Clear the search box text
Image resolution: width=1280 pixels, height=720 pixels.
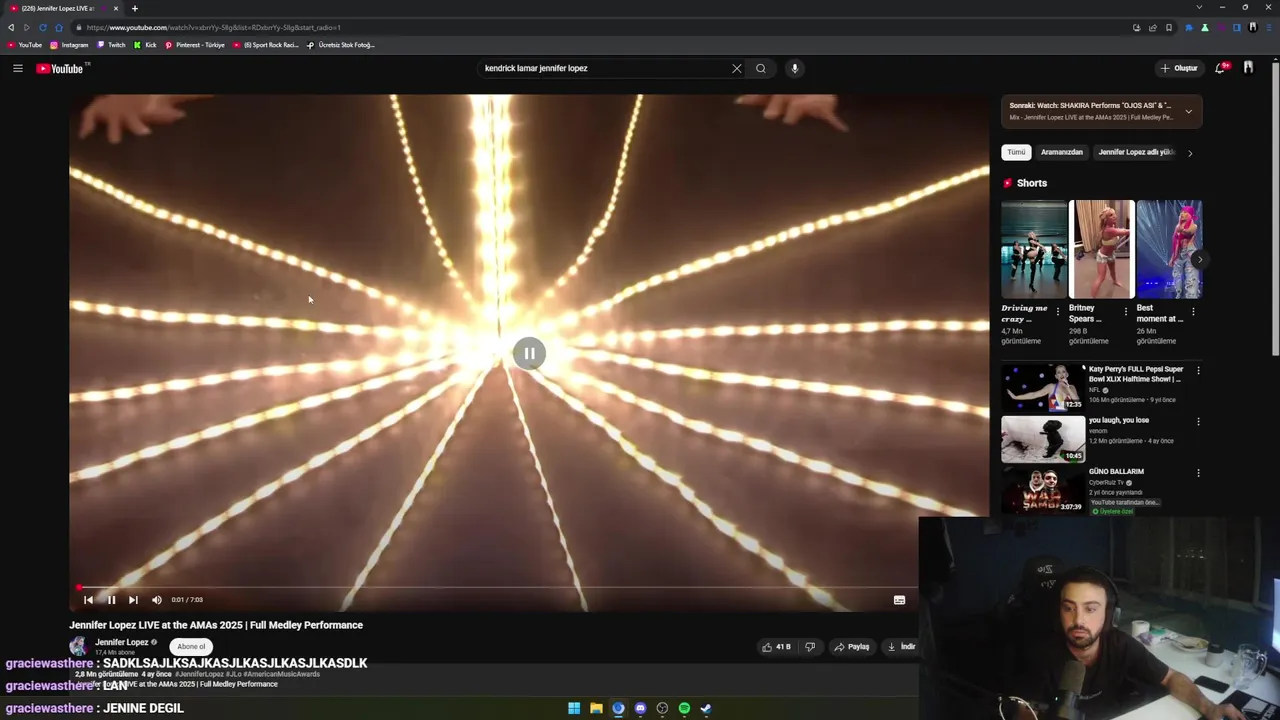(x=737, y=68)
